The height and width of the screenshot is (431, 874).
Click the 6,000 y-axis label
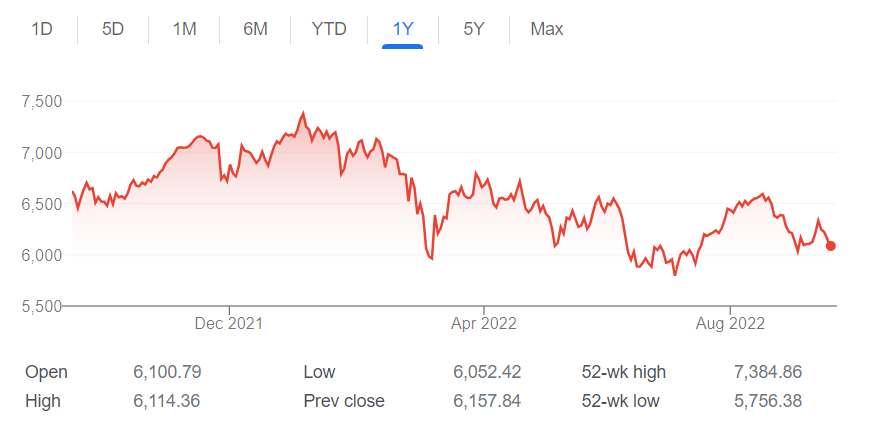pos(41,255)
